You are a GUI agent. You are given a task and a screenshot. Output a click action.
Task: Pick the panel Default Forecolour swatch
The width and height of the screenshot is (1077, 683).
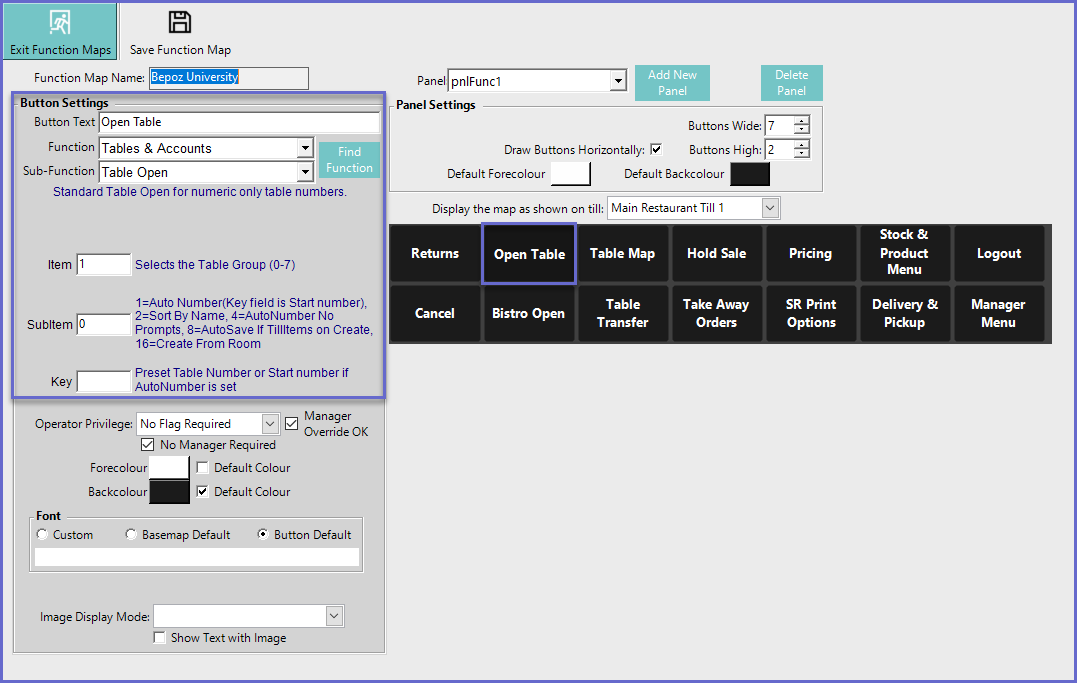[x=570, y=174]
